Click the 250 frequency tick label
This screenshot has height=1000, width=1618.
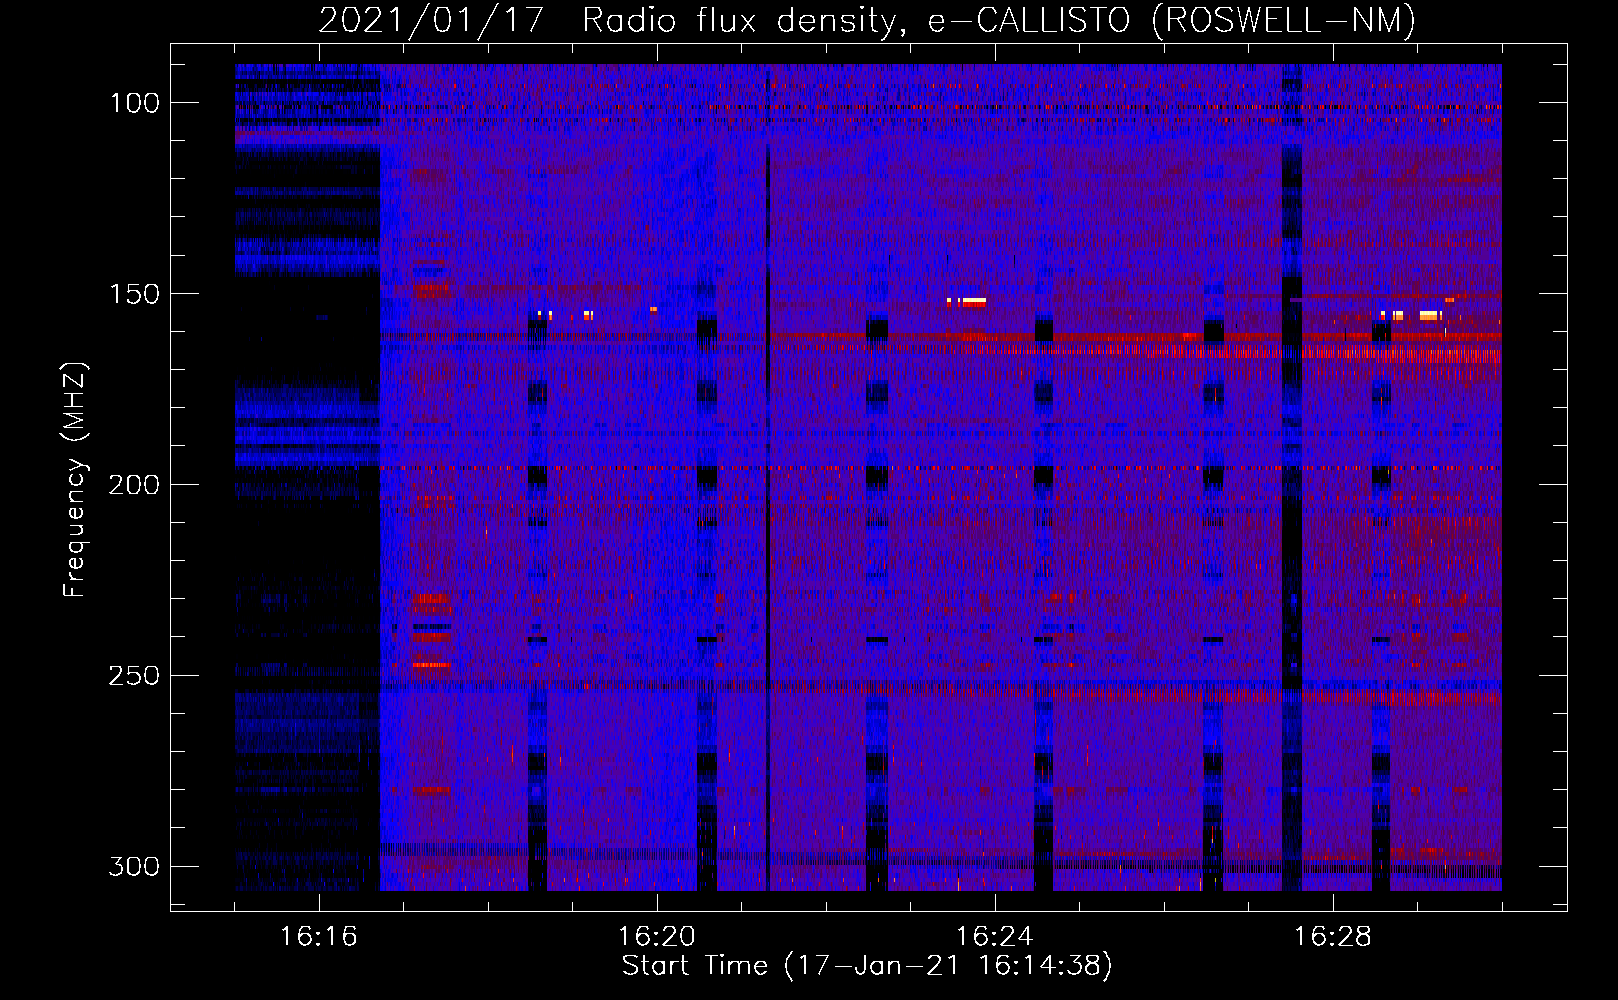pyautogui.click(x=135, y=676)
